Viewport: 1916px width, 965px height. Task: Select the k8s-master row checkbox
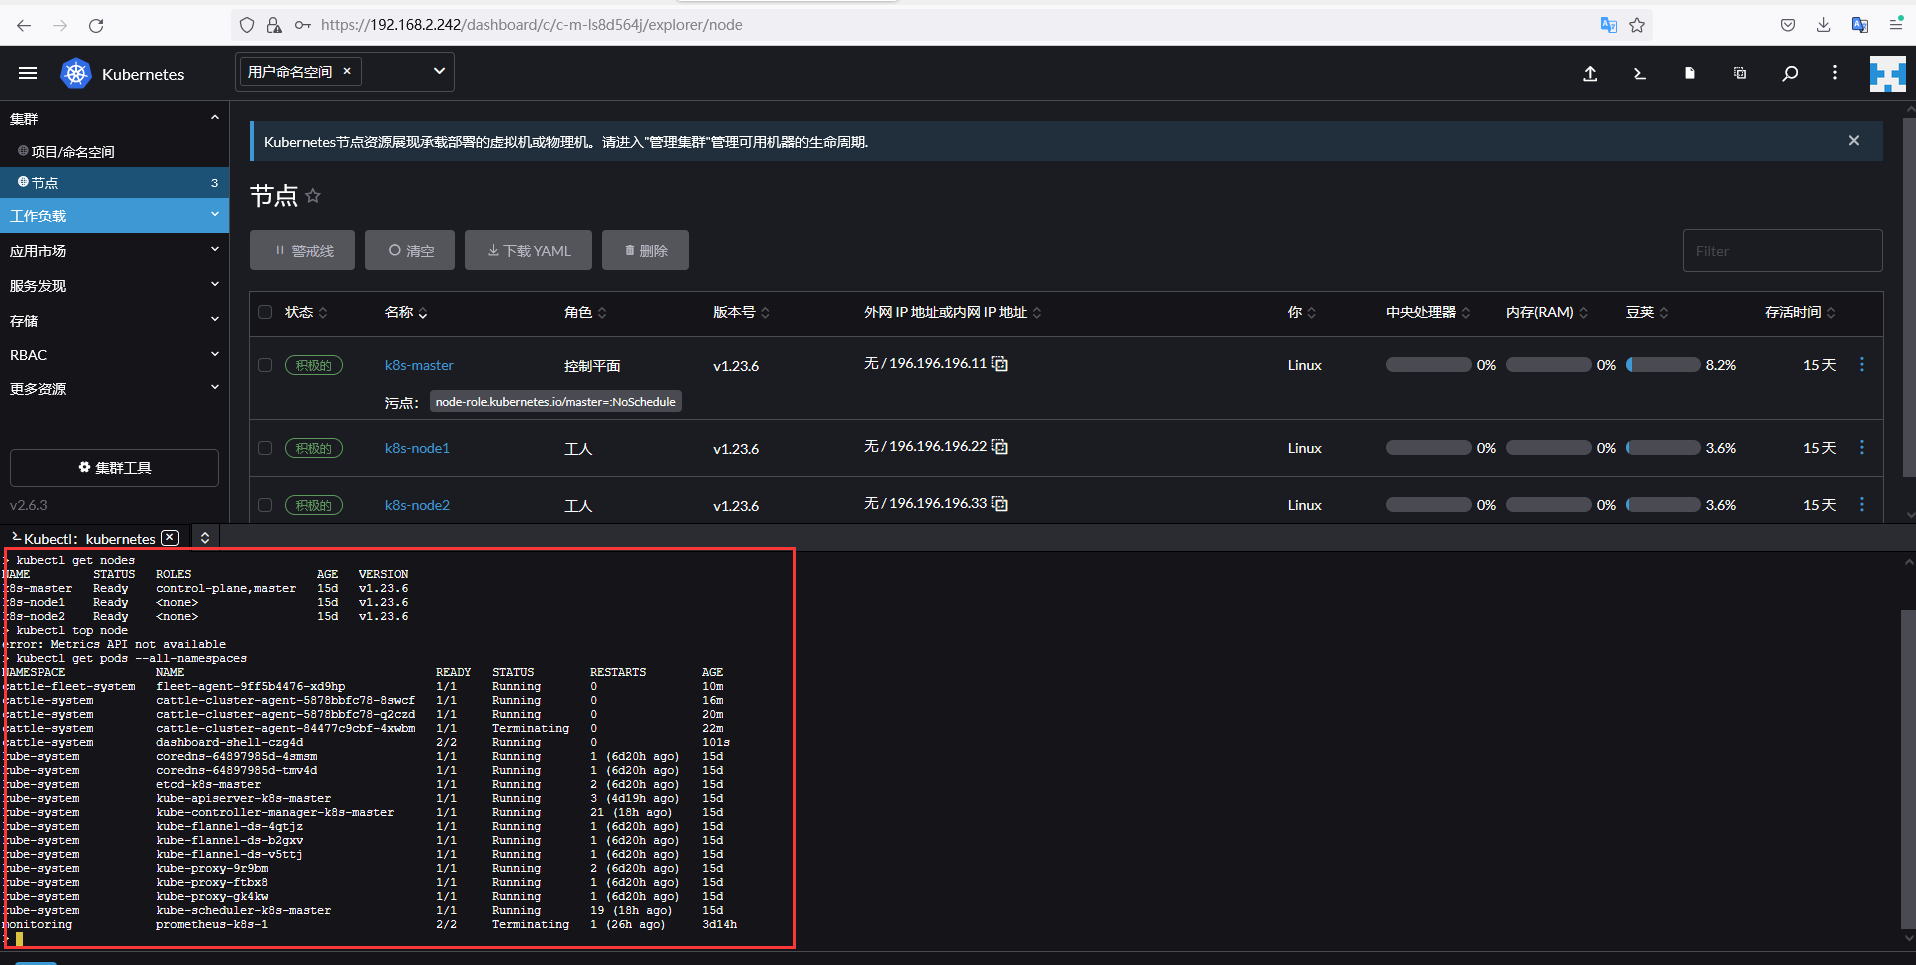(265, 365)
